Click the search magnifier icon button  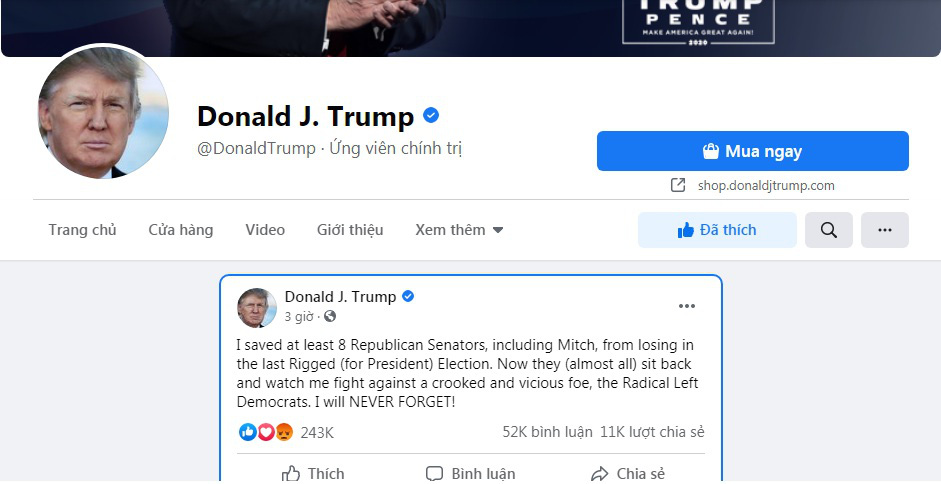(x=828, y=230)
